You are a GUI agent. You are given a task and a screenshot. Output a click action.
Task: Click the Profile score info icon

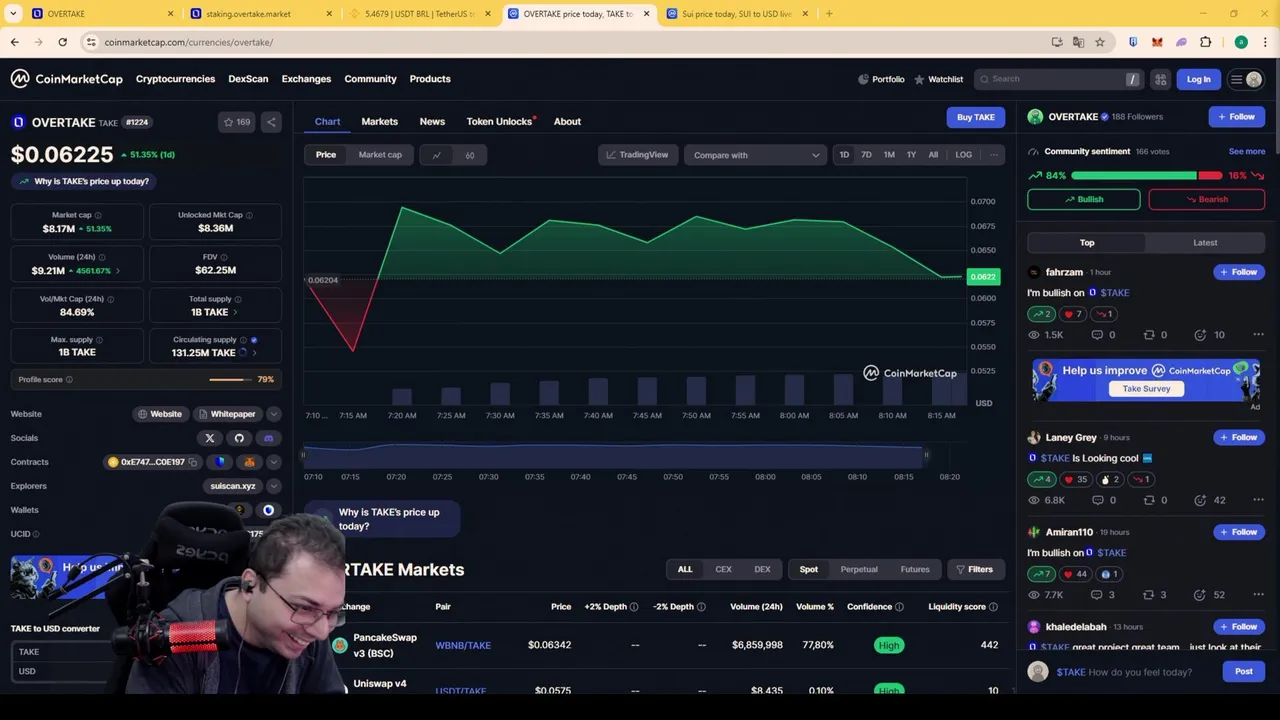pyautogui.click(x=69, y=380)
